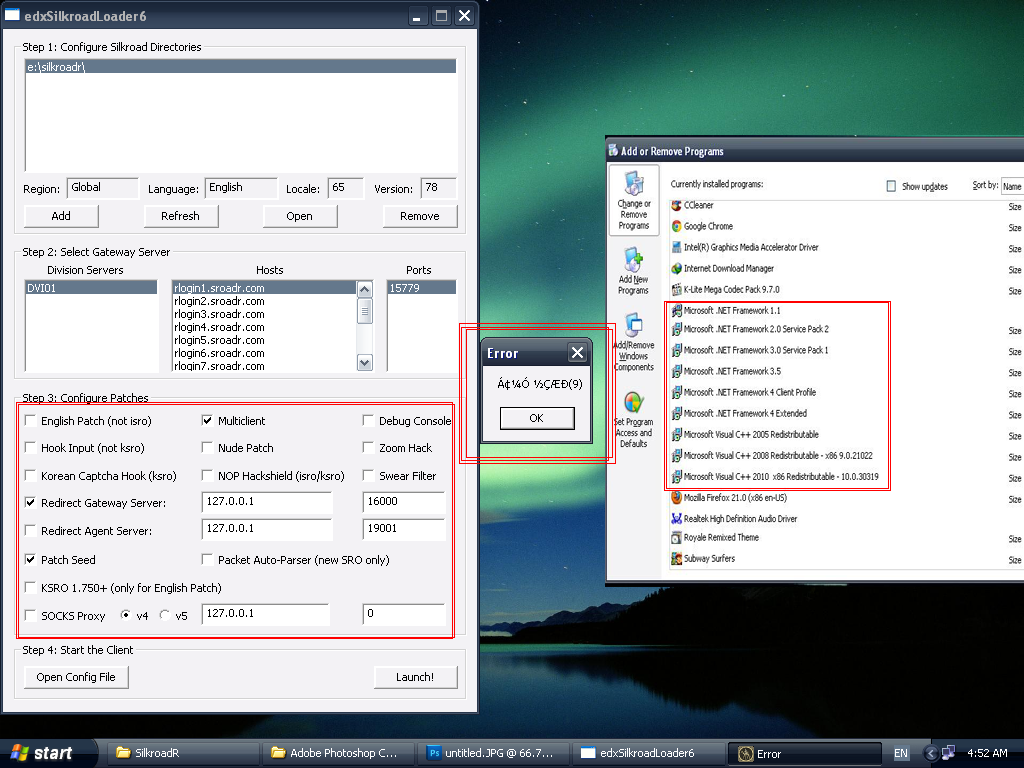Switch to Error taskbar item
The width and height of the screenshot is (1024, 768).
point(805,753)
